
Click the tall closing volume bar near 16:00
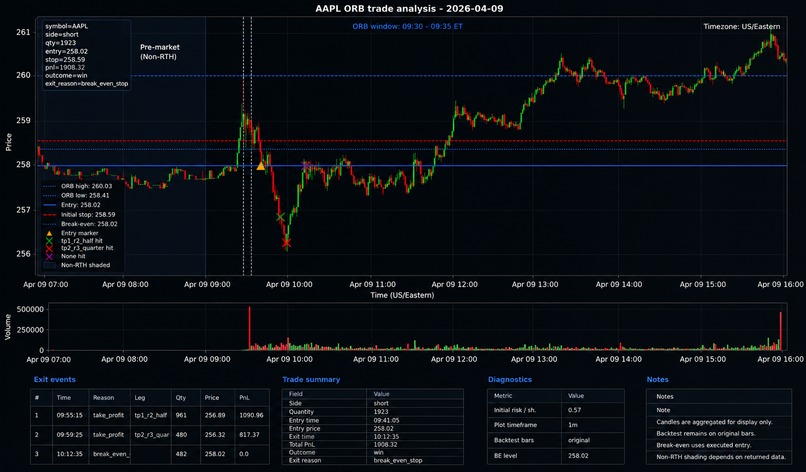(x=780, y=331)
